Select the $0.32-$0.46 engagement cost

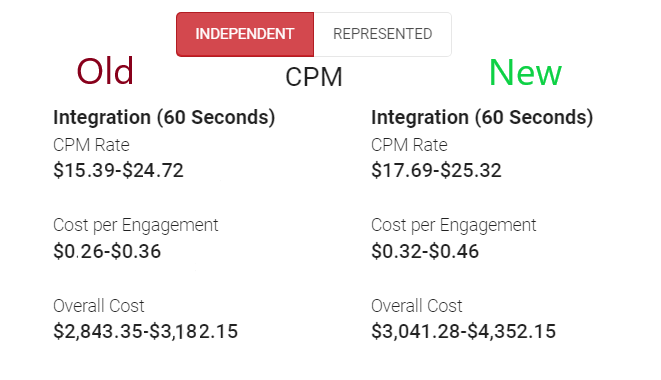click(425, 251)
